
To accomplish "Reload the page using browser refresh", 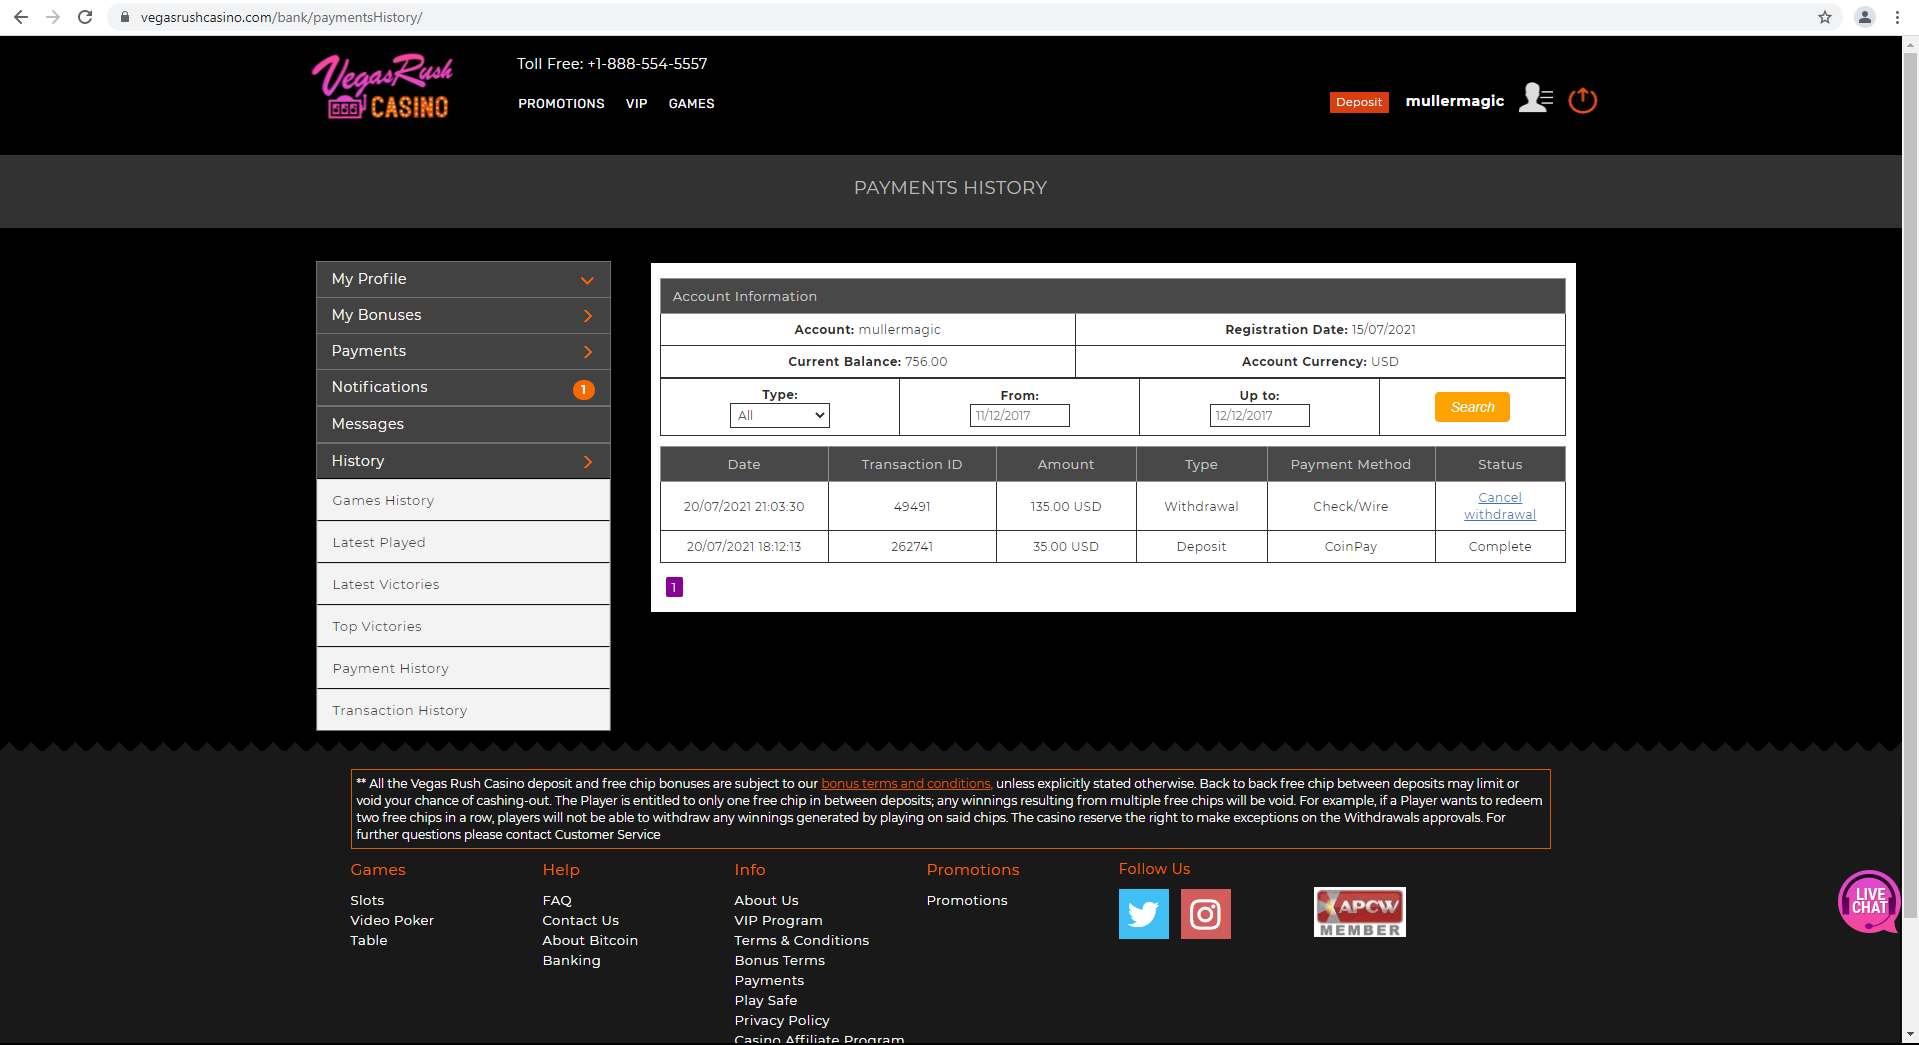I will (85, 17).
